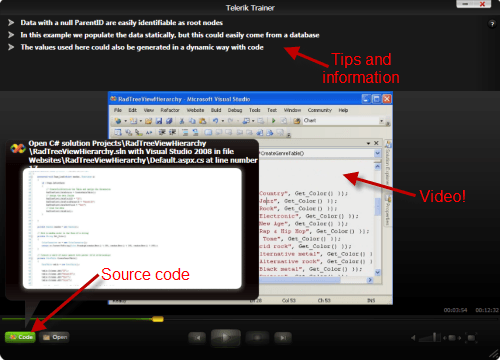Click the Copy icon in toolbar
This screenshot has height=360, width=500.
pyautogui.click(x=192, y=121)
